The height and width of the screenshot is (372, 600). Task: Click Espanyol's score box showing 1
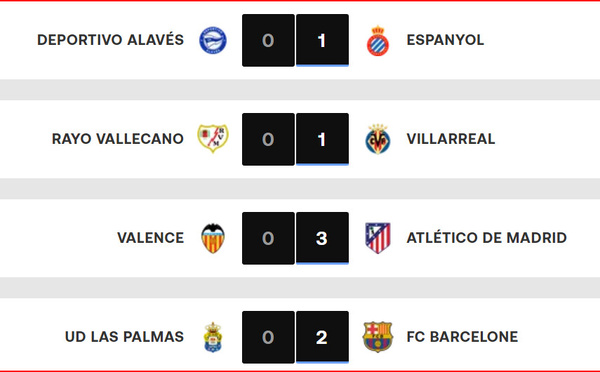pos(322,40)
